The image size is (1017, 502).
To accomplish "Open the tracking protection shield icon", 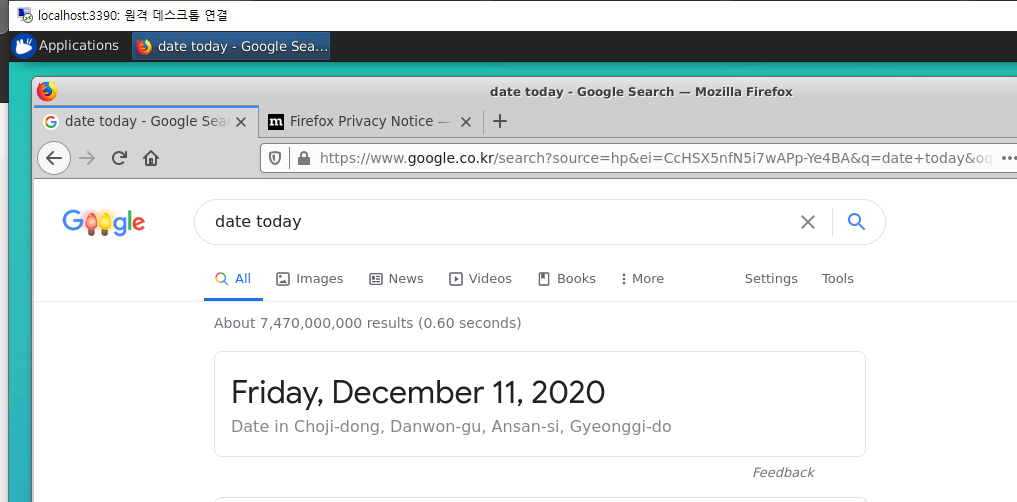I will coord(275,158).
